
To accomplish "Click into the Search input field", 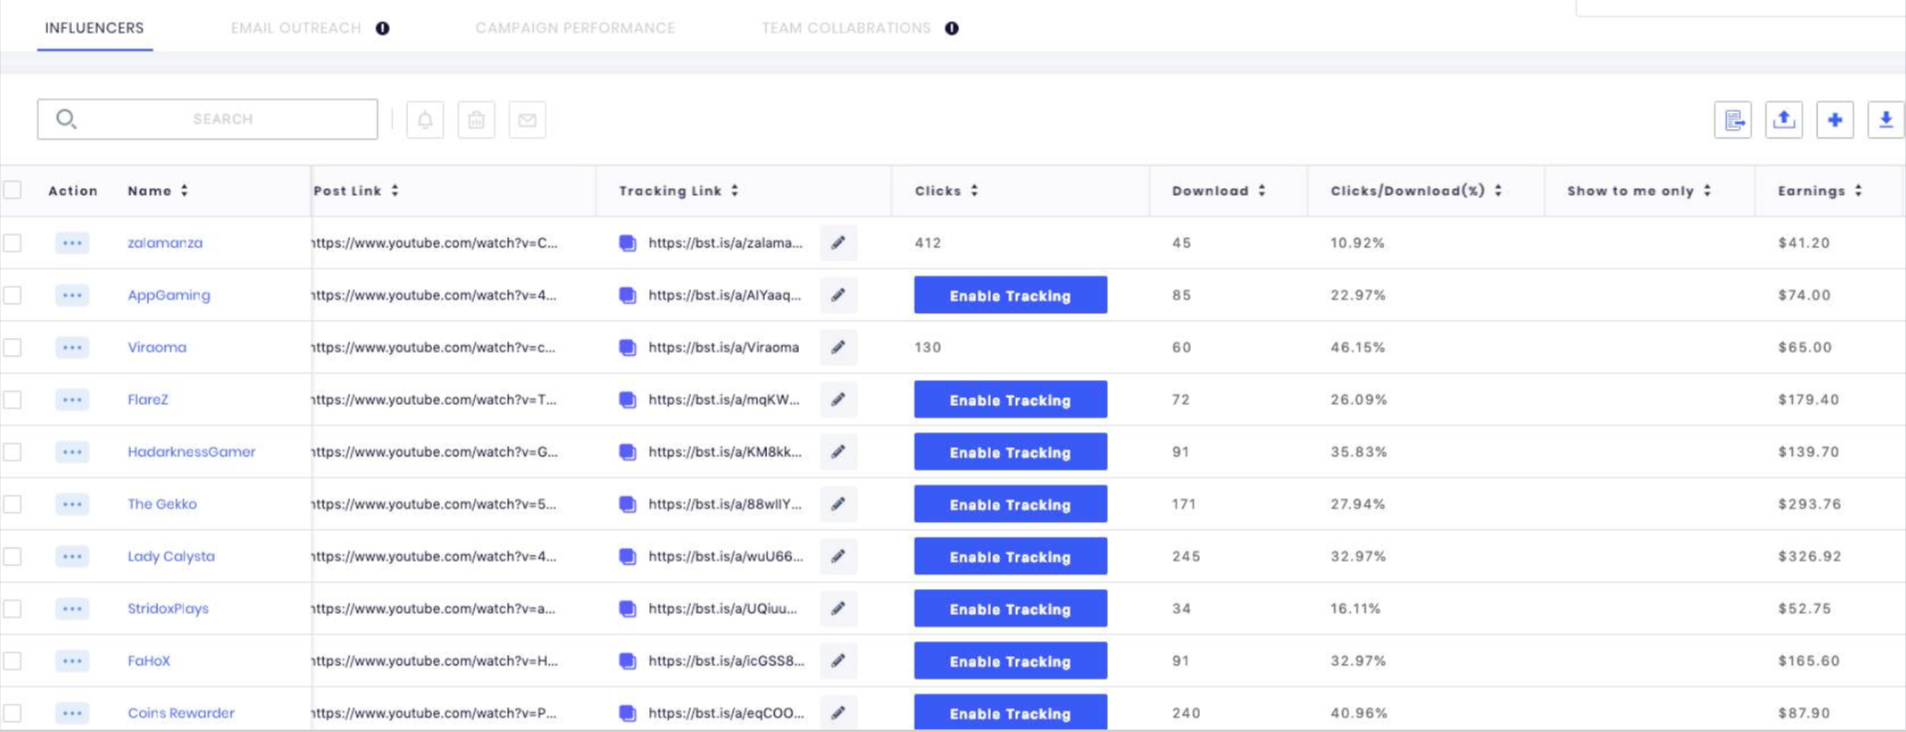I will (222, 119).
